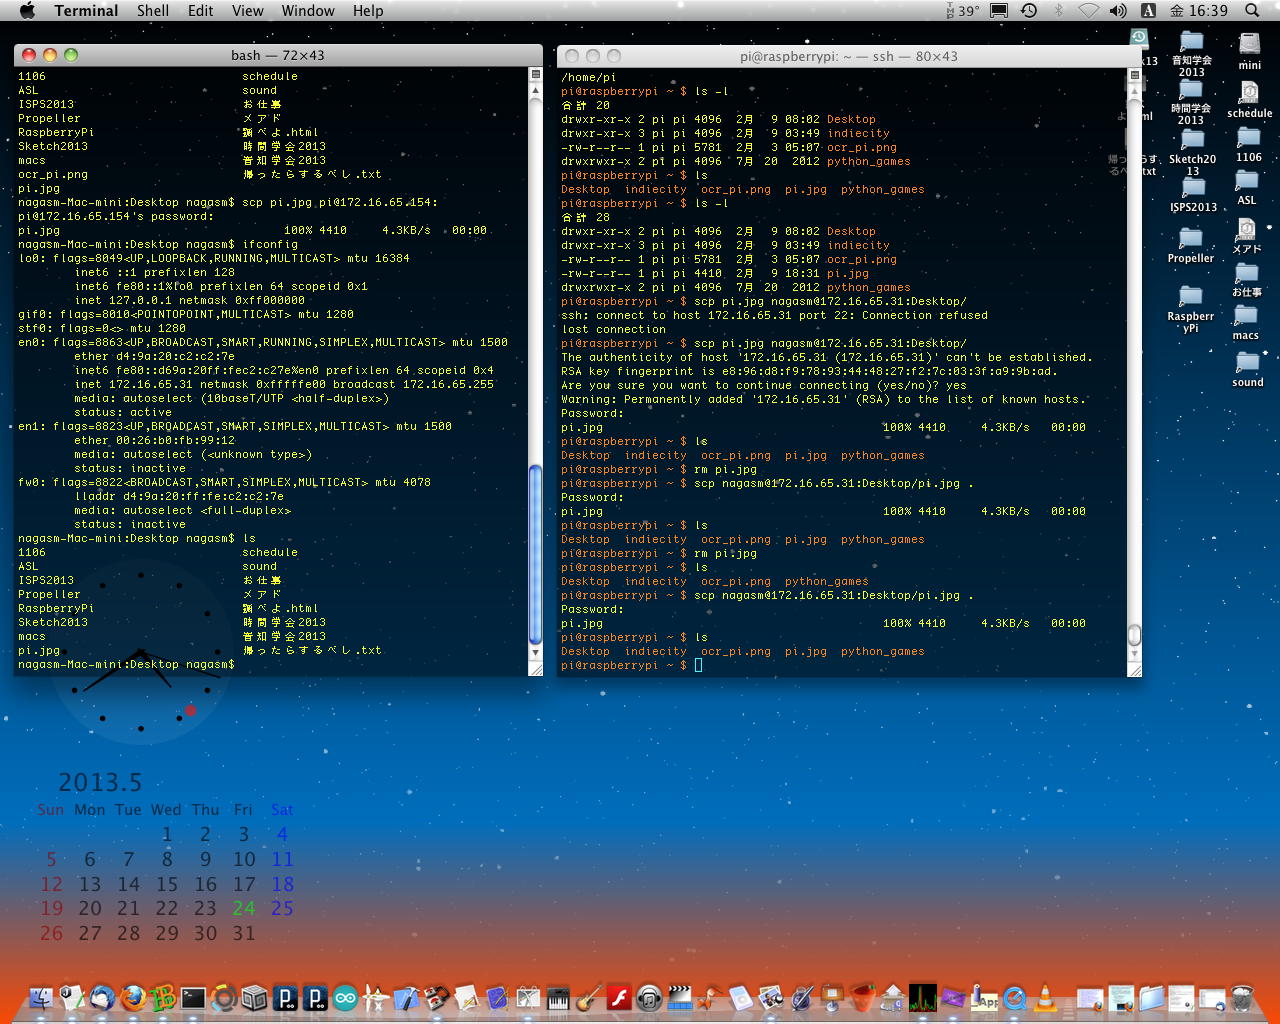Screen dimensions: 1280x1024
Task: Click the Spotlight search magnifier
Action: pos(1252,11)
